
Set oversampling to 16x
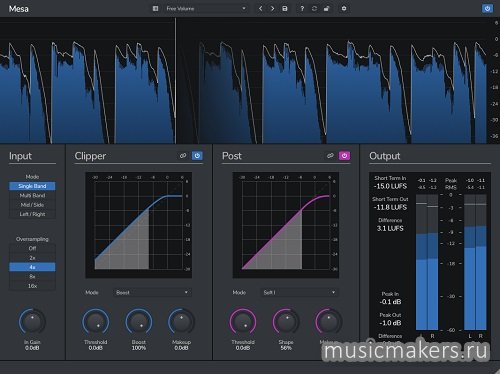click(32, 286)
